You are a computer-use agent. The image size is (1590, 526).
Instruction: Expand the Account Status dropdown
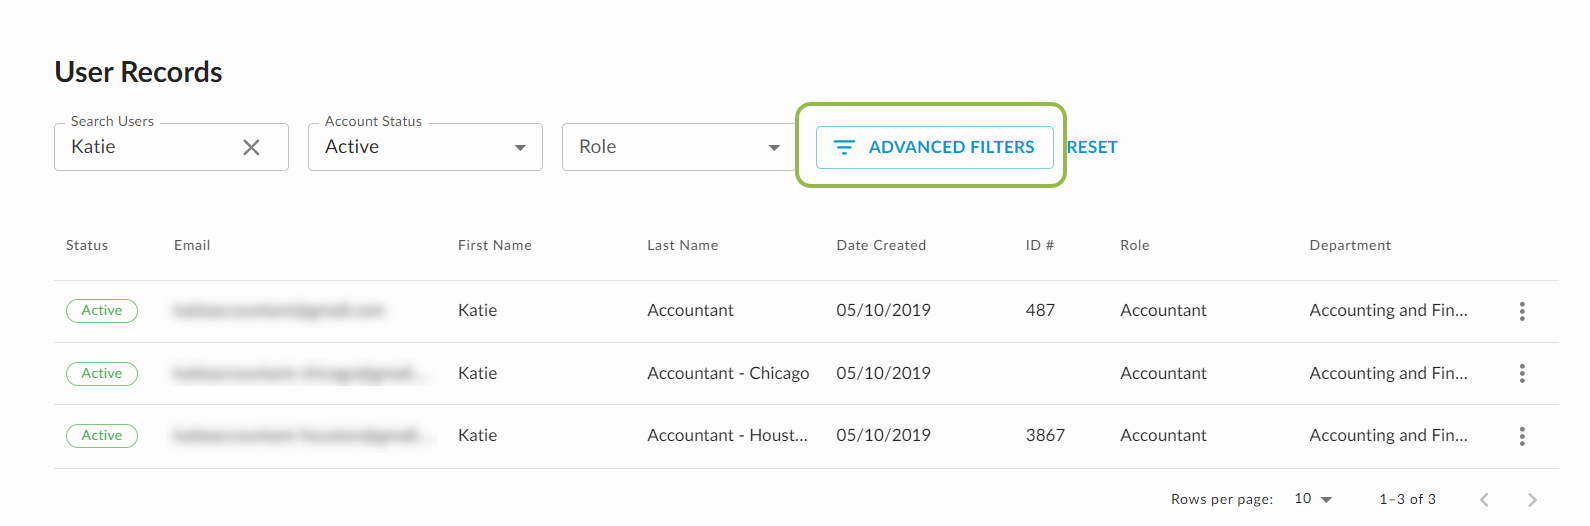425,147
